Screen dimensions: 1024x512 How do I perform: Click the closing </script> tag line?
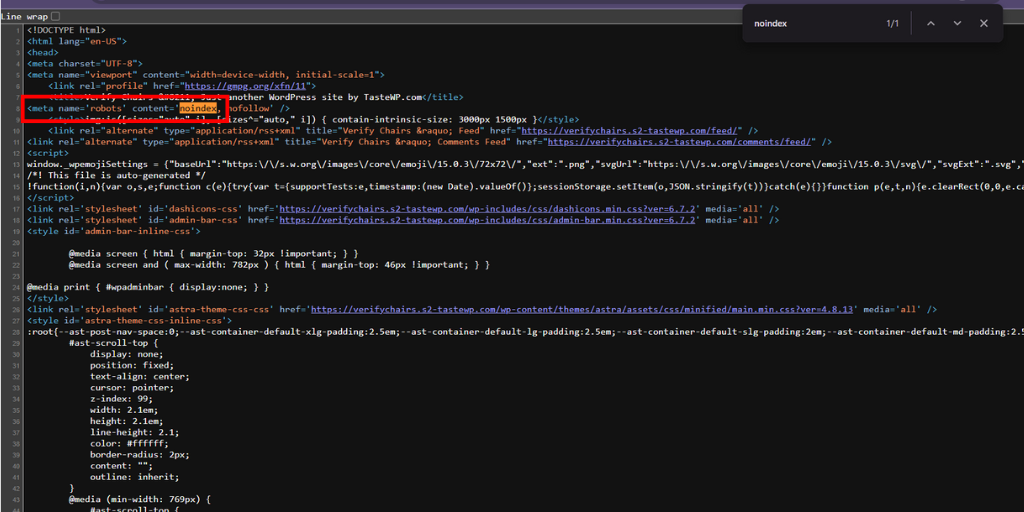50,198
